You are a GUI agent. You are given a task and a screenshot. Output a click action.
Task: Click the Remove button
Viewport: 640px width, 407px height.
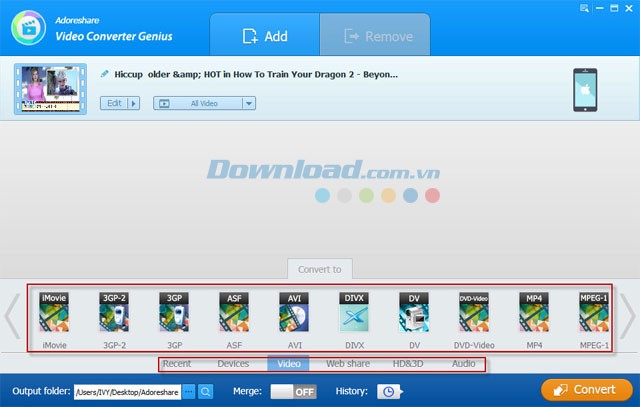tap(375, 36)
